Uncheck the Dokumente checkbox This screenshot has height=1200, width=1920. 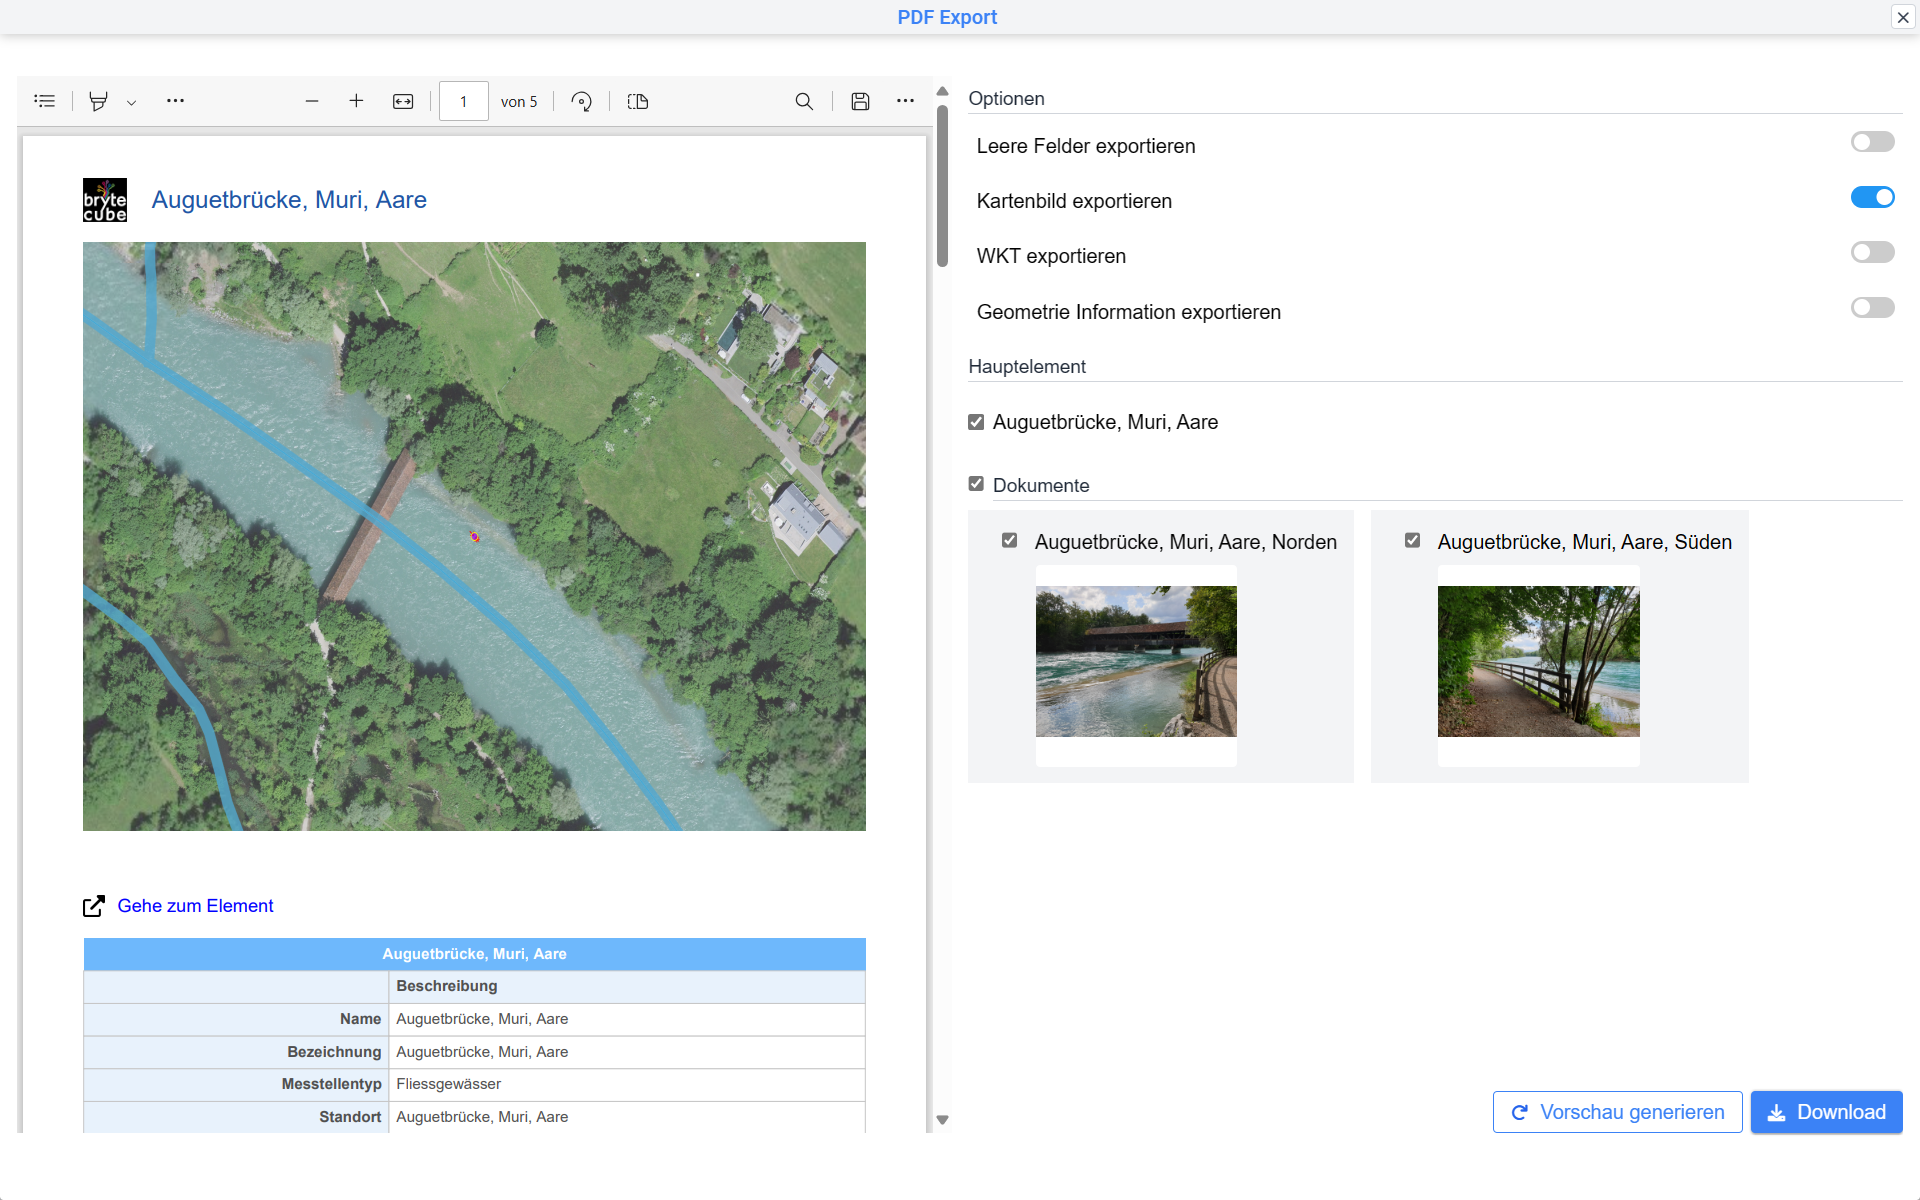point(976,484)
